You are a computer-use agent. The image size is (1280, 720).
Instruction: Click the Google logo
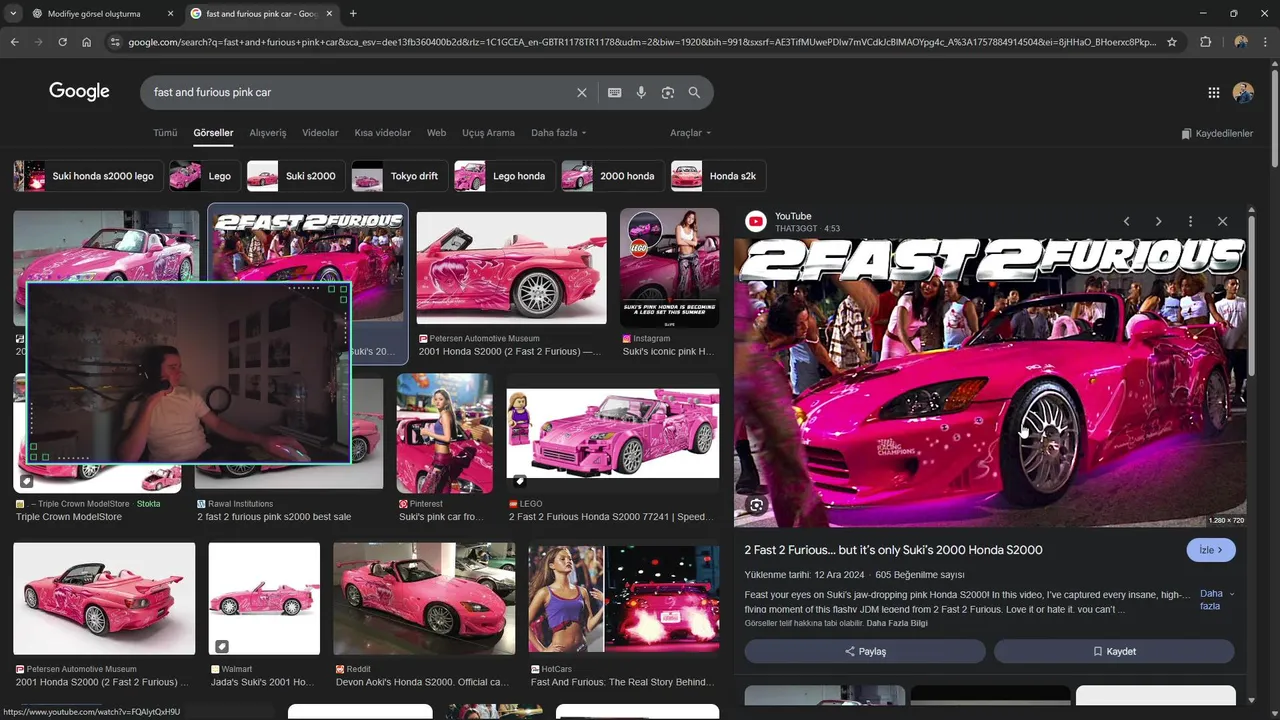click(79, 91)
